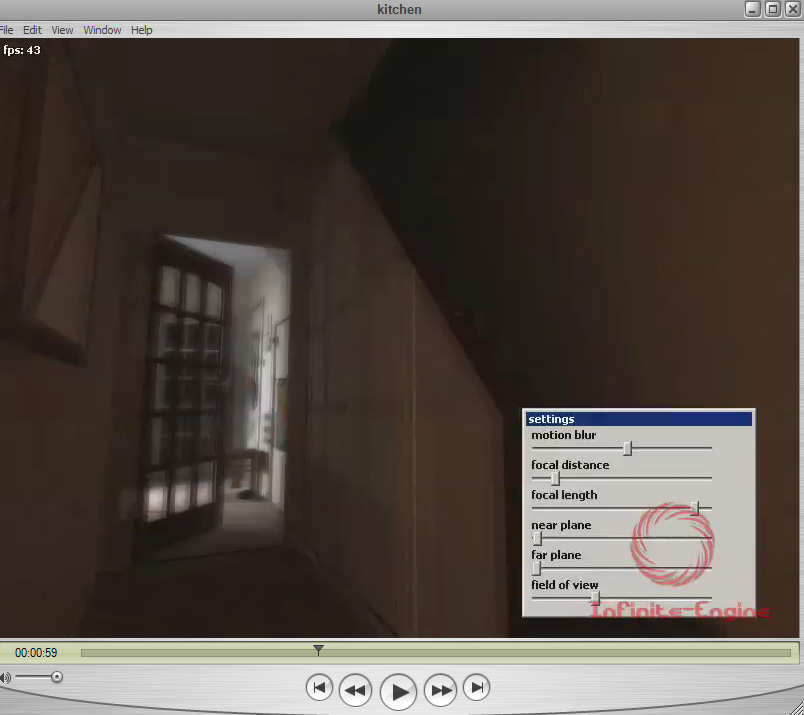Screen dimensions: 804x715
Task: Skip to the beginning of the movie
Action: coord(319,688)
